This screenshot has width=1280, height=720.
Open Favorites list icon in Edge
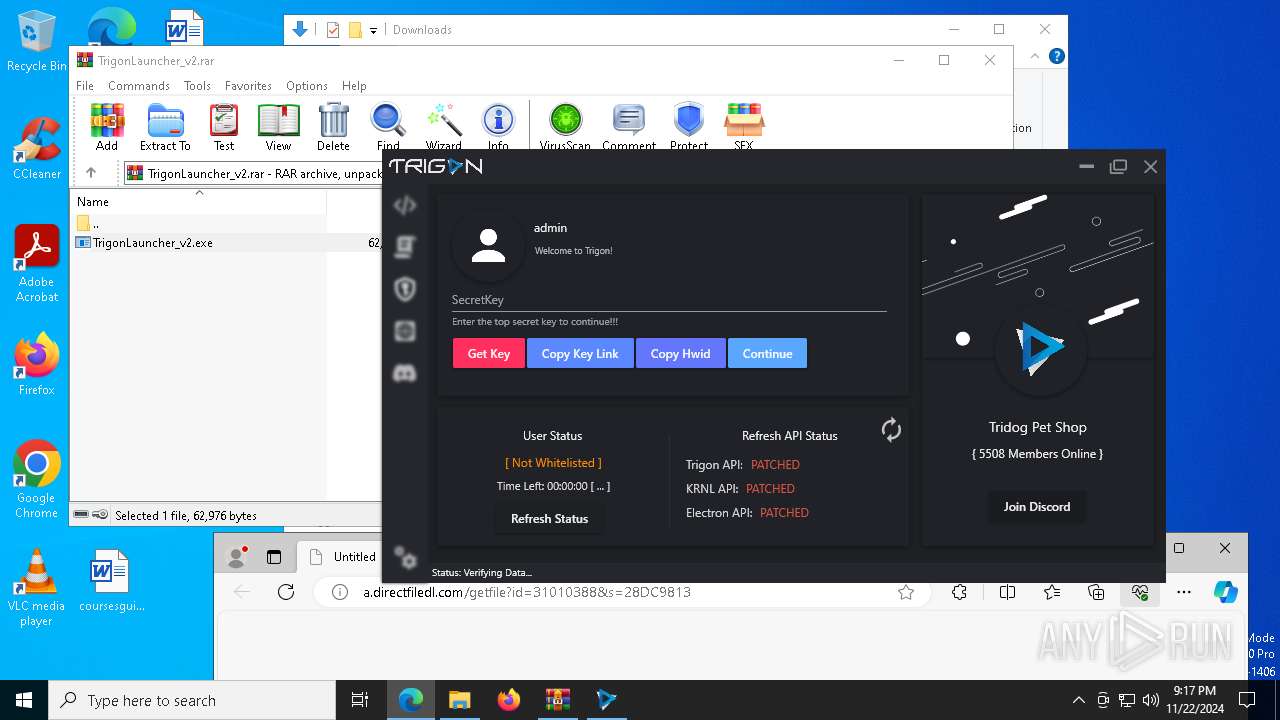click(1052, 592)
